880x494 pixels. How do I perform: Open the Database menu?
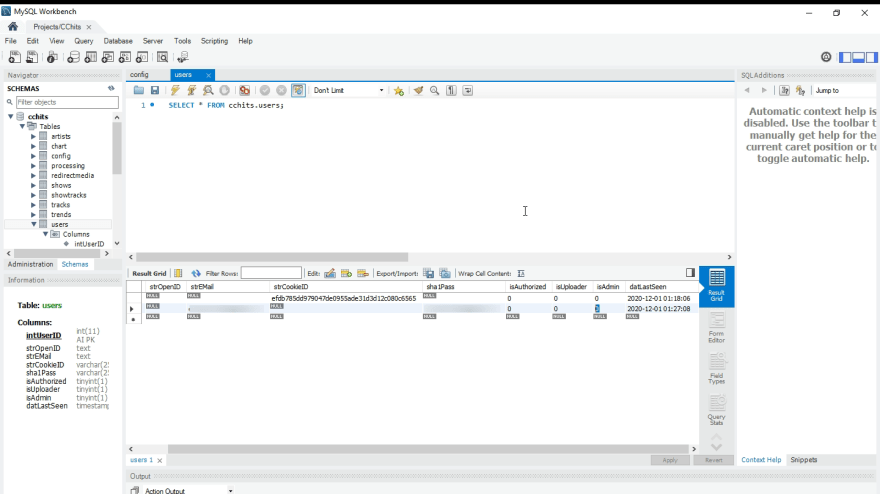[118, 41]
